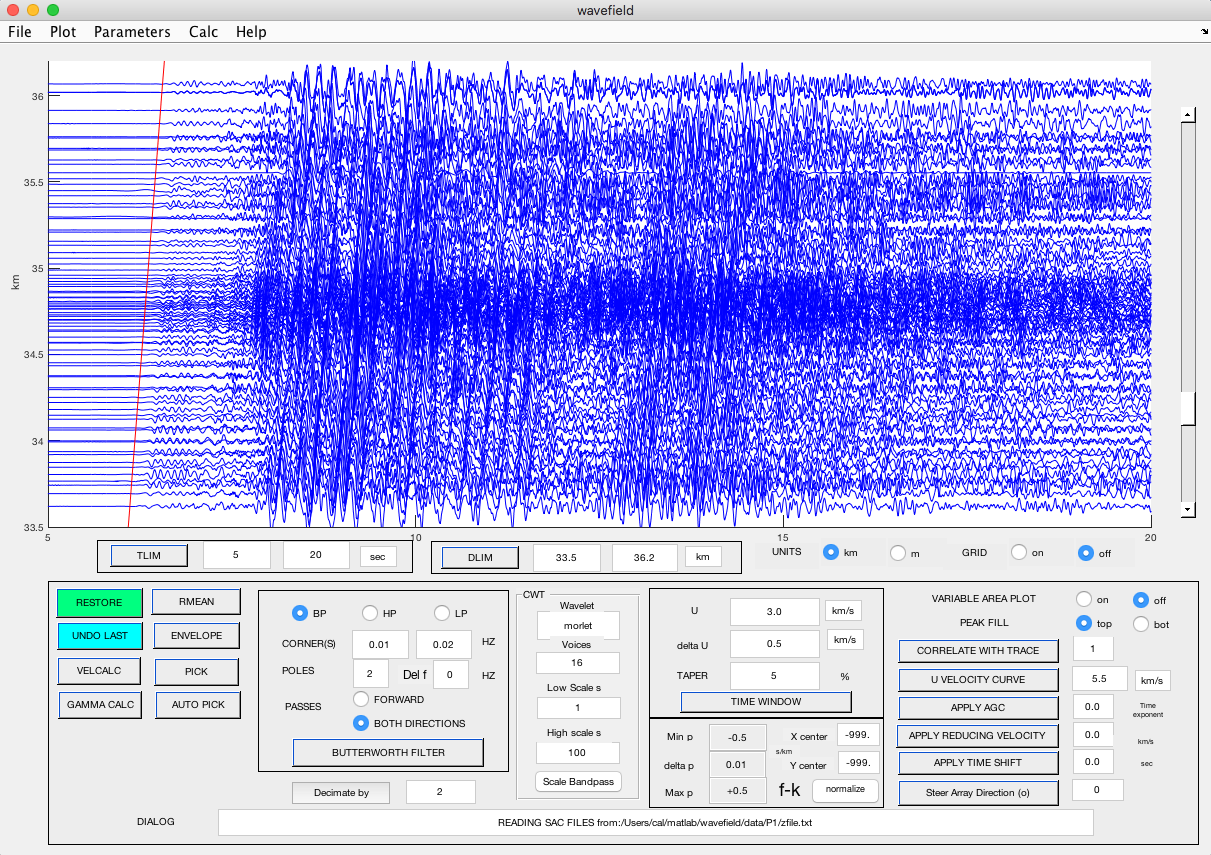This screenshot has height=855, width=1211.
Task: Click the undock arrow in the menu bar
Action: click(x=1203, y=32)
